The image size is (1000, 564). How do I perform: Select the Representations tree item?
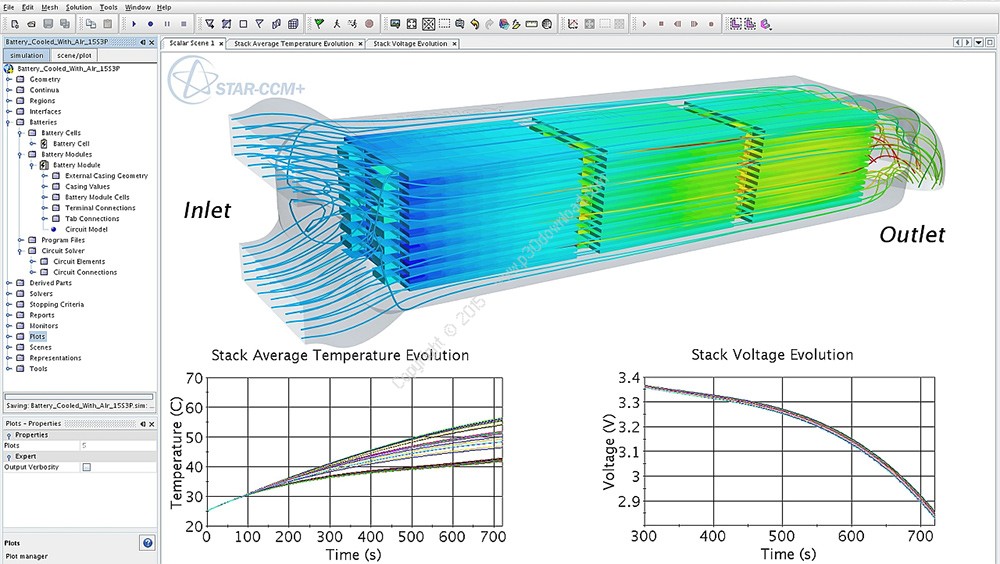(55, 359)
